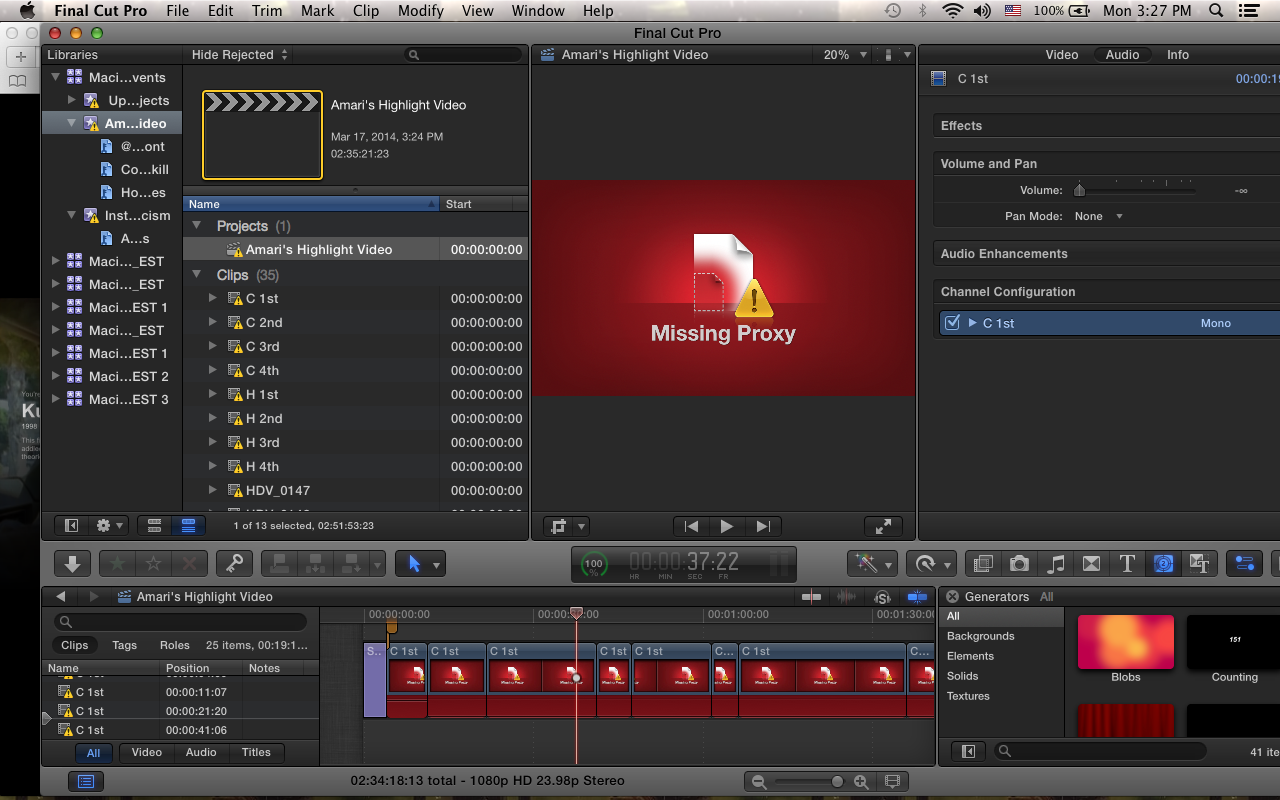Image resolution: width=1280 pixels, height=800 pixels.
Task: Adjust the Volume slider handle
Action: click(1079, 190)
